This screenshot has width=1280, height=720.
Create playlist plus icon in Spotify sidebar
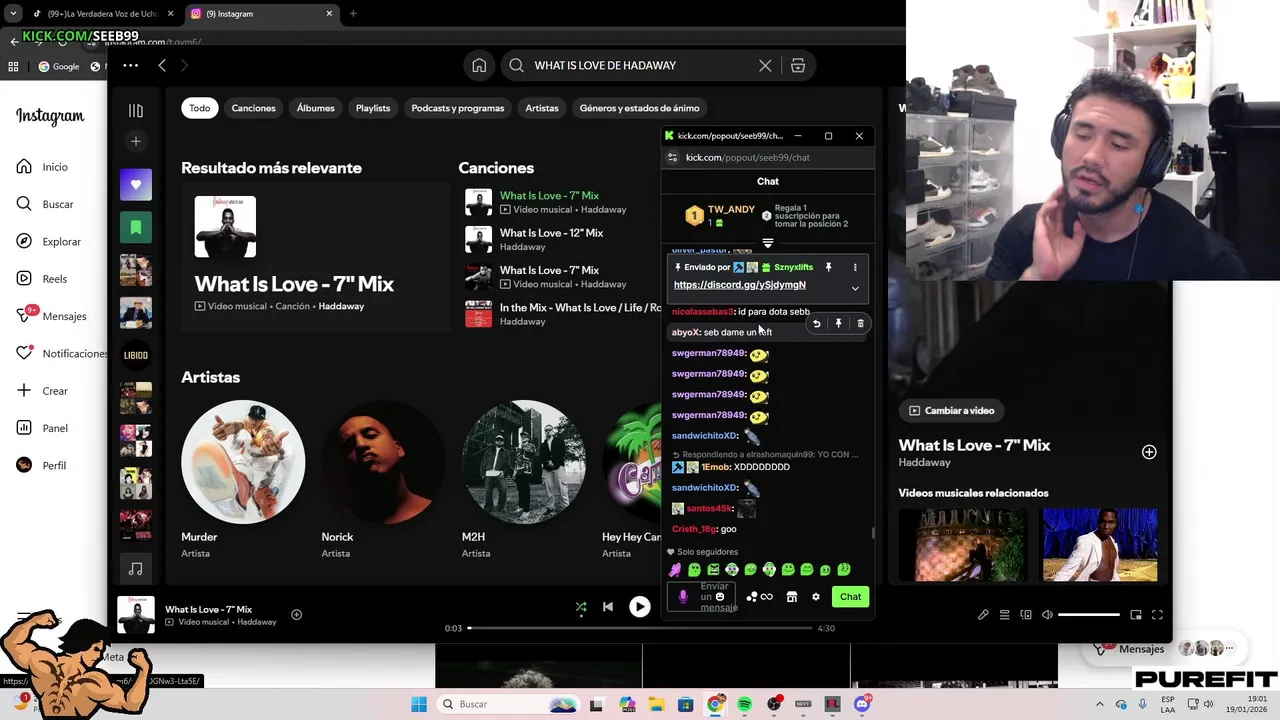(x=136, y=141)
